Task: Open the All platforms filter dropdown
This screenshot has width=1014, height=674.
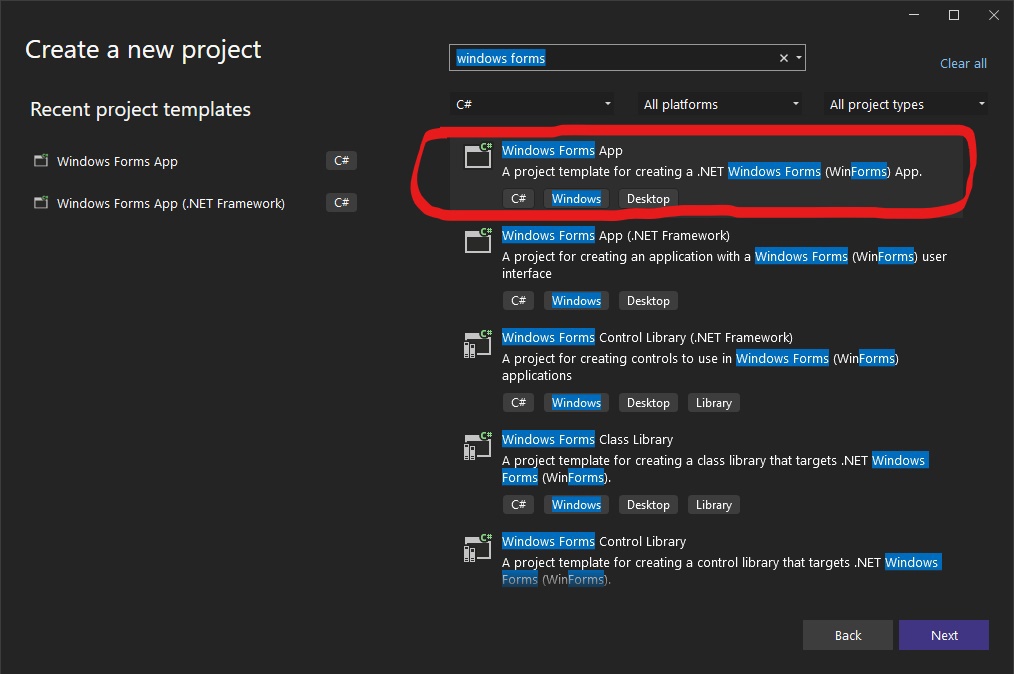Action: (719, 104)
